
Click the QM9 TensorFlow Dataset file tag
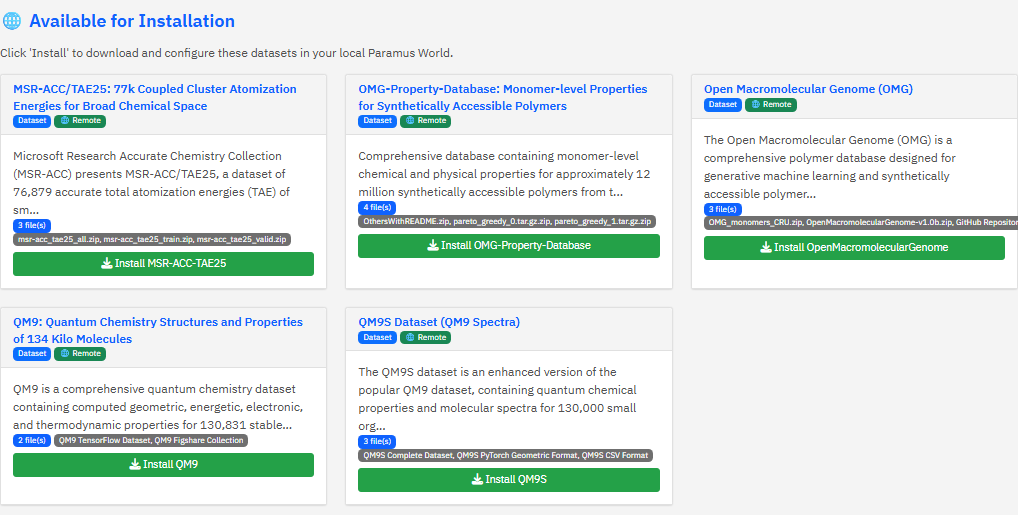(103, 440)
